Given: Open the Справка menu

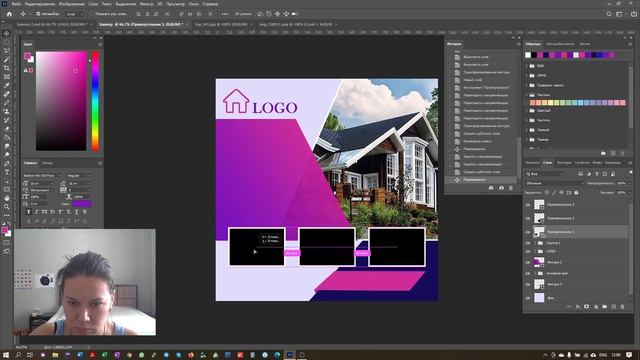Looking at the screenshot, I should [x=210, y=4].
